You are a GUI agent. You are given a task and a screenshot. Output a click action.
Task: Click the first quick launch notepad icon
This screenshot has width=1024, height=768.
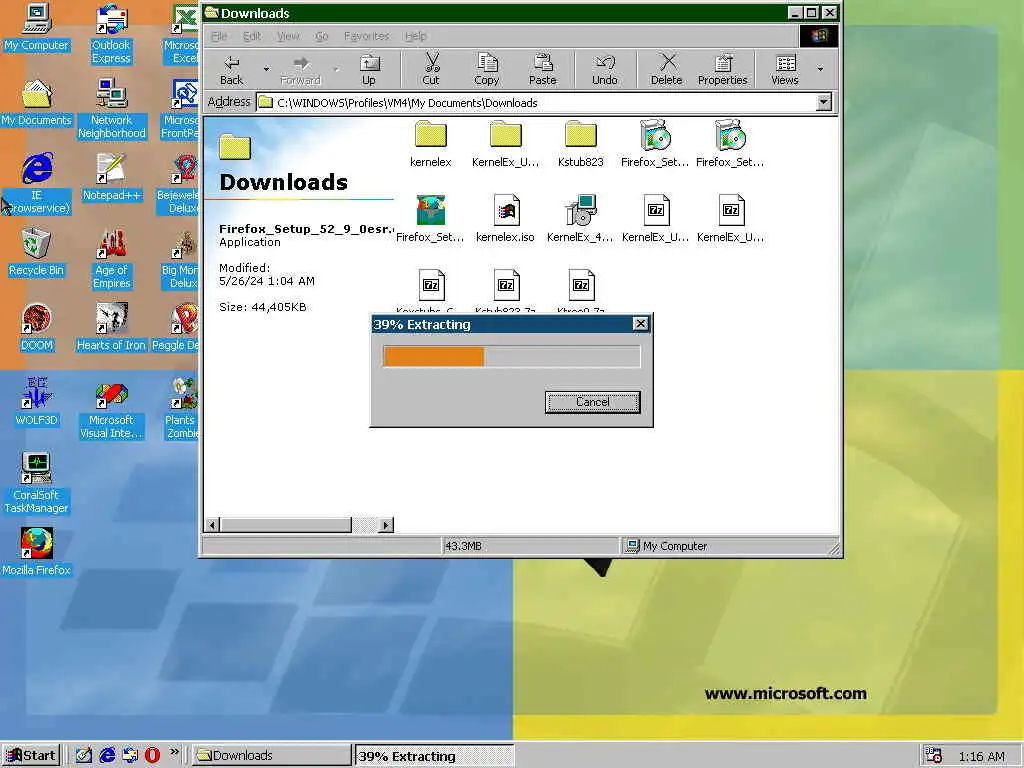(x=83, y=756)
